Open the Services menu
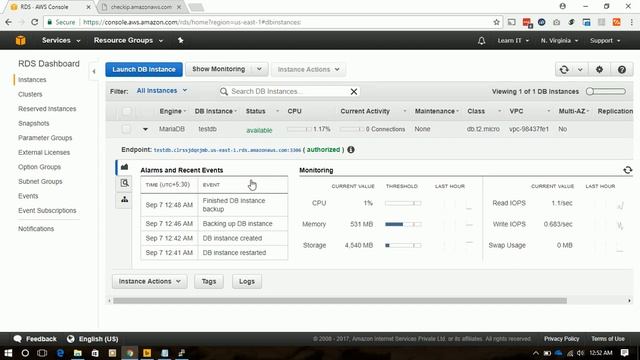Screen dimensions: 640x360 tap(61, 40)
